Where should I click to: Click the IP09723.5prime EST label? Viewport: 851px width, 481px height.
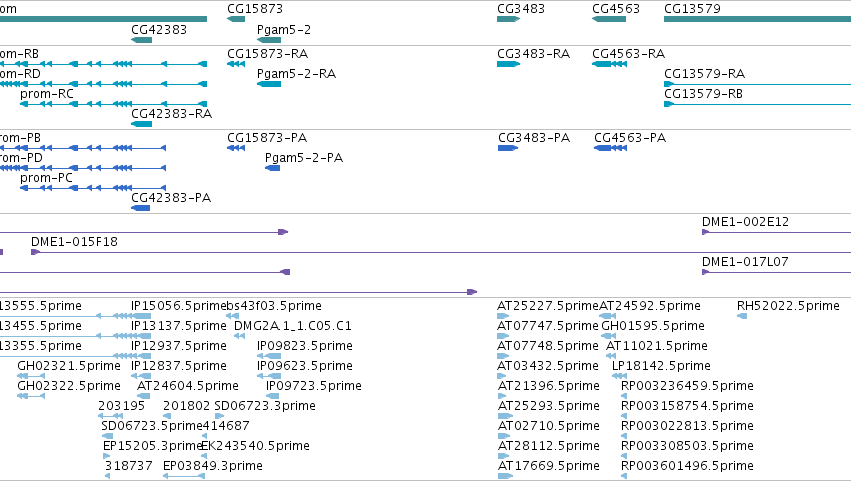(314, 387)
